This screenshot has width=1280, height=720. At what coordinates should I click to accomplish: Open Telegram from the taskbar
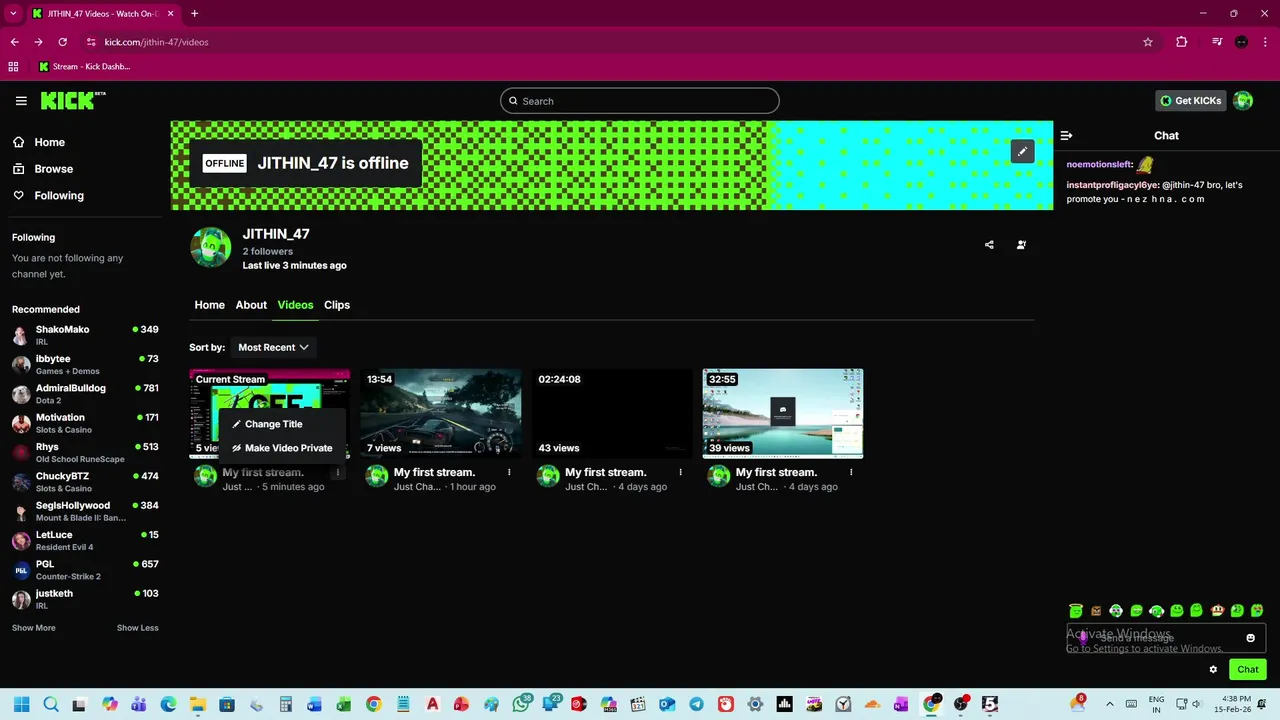(x=696, y=704)
